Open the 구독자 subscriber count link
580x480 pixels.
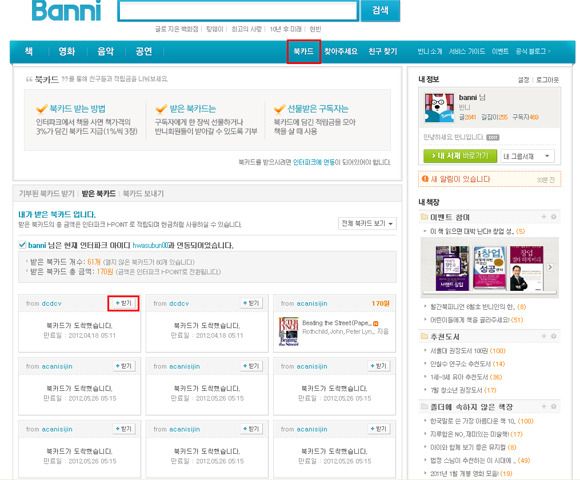[525, 117]
